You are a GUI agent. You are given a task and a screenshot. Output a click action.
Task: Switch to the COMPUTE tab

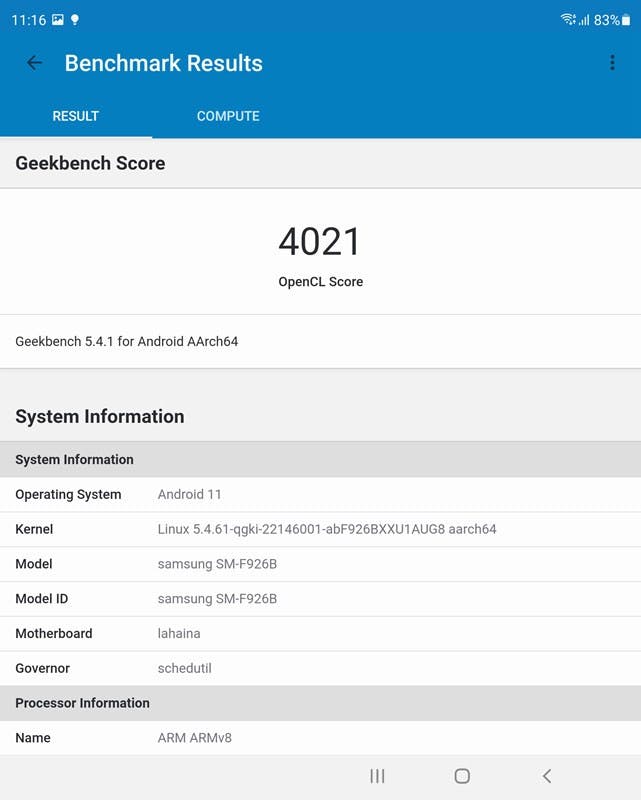[x=228, y=116]
